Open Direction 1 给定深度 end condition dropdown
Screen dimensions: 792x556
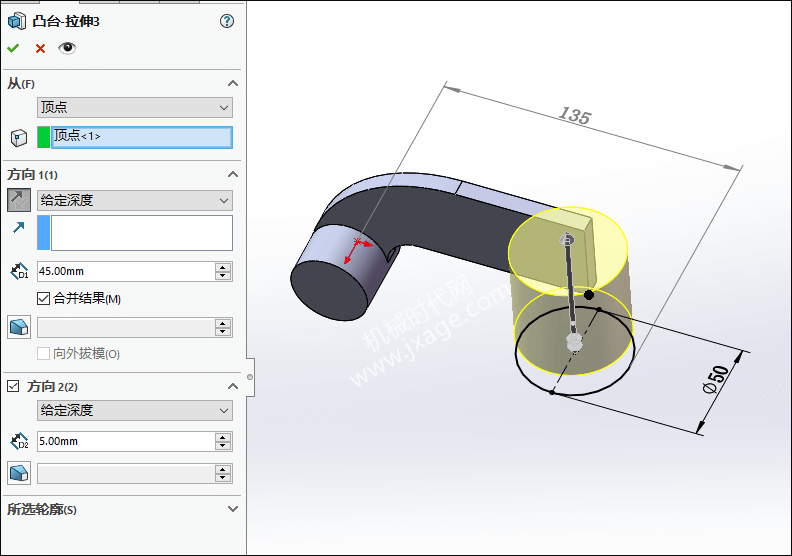tap(135, 200)
